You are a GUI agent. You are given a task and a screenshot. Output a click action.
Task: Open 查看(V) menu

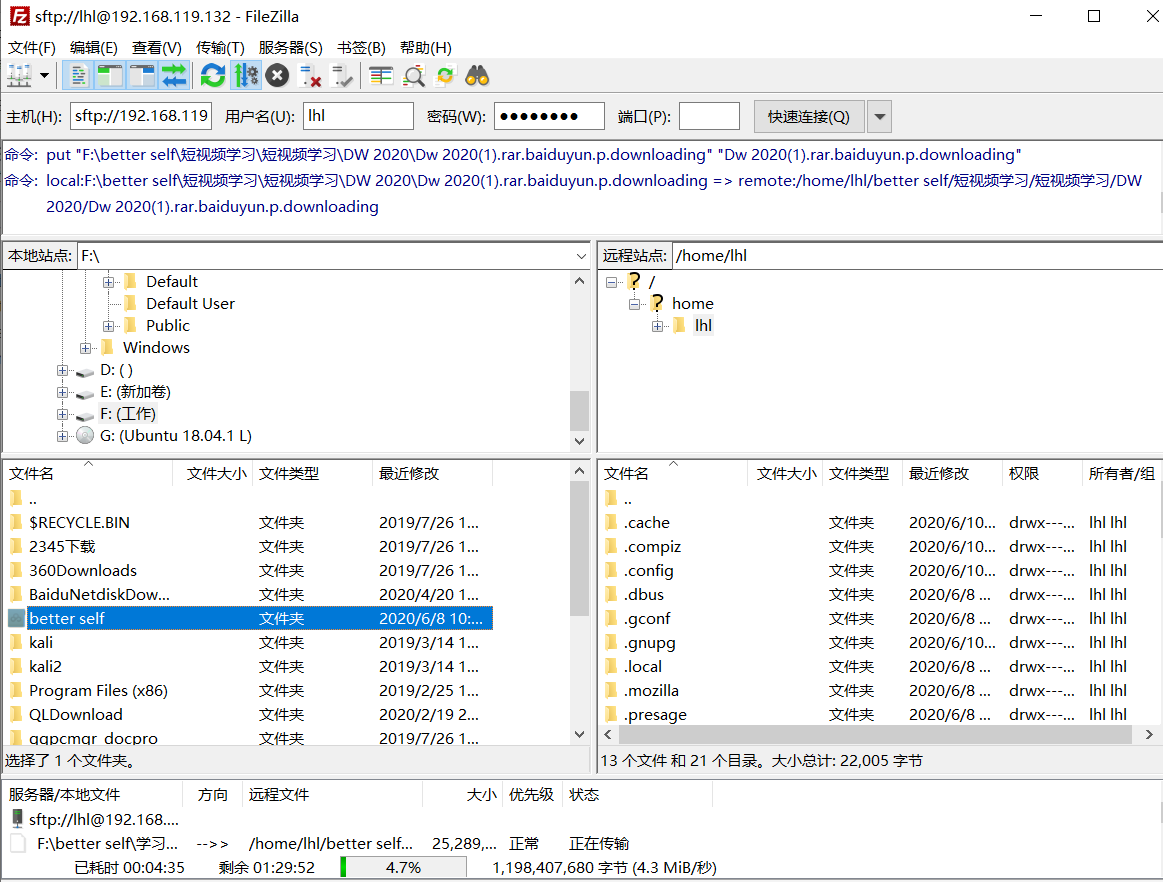click(x=157, y=47)
